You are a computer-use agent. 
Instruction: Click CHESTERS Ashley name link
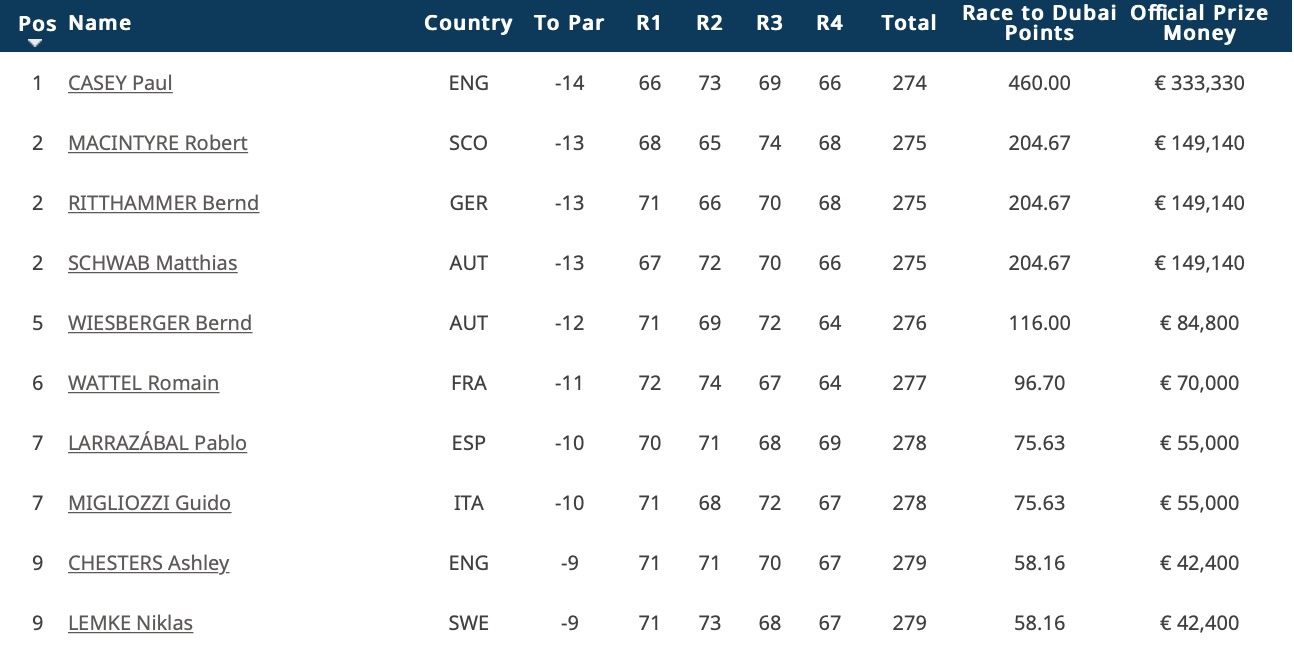tap(148, 563)
